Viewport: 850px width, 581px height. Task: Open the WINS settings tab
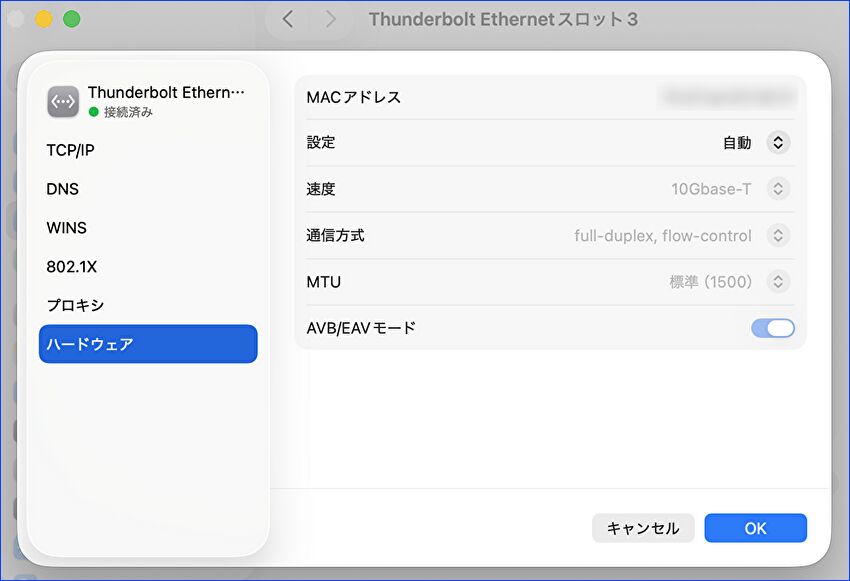click(67, 228)
